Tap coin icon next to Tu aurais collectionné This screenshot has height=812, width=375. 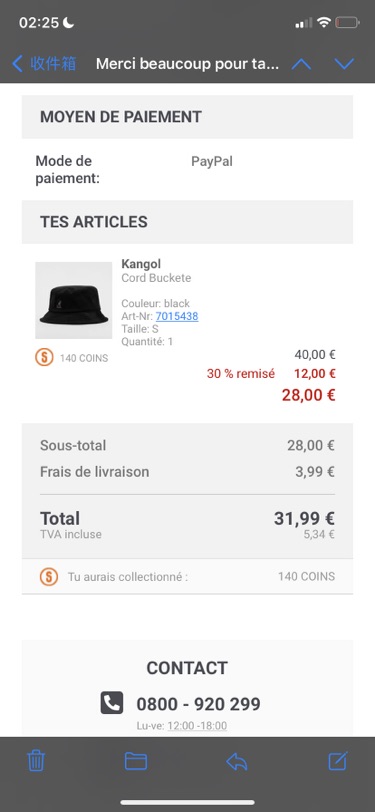(x=49, y=576)
